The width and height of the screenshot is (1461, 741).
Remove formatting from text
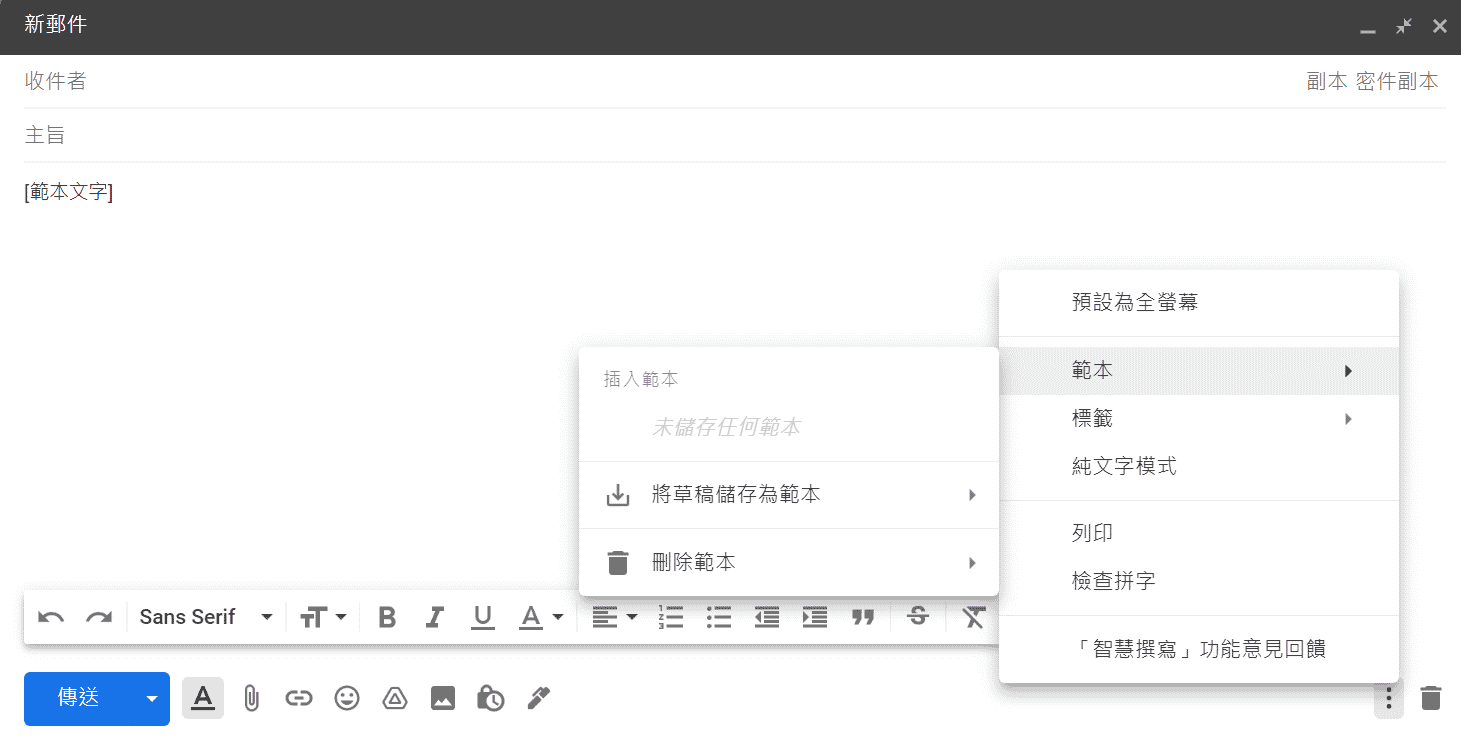[x=974, y=617]
